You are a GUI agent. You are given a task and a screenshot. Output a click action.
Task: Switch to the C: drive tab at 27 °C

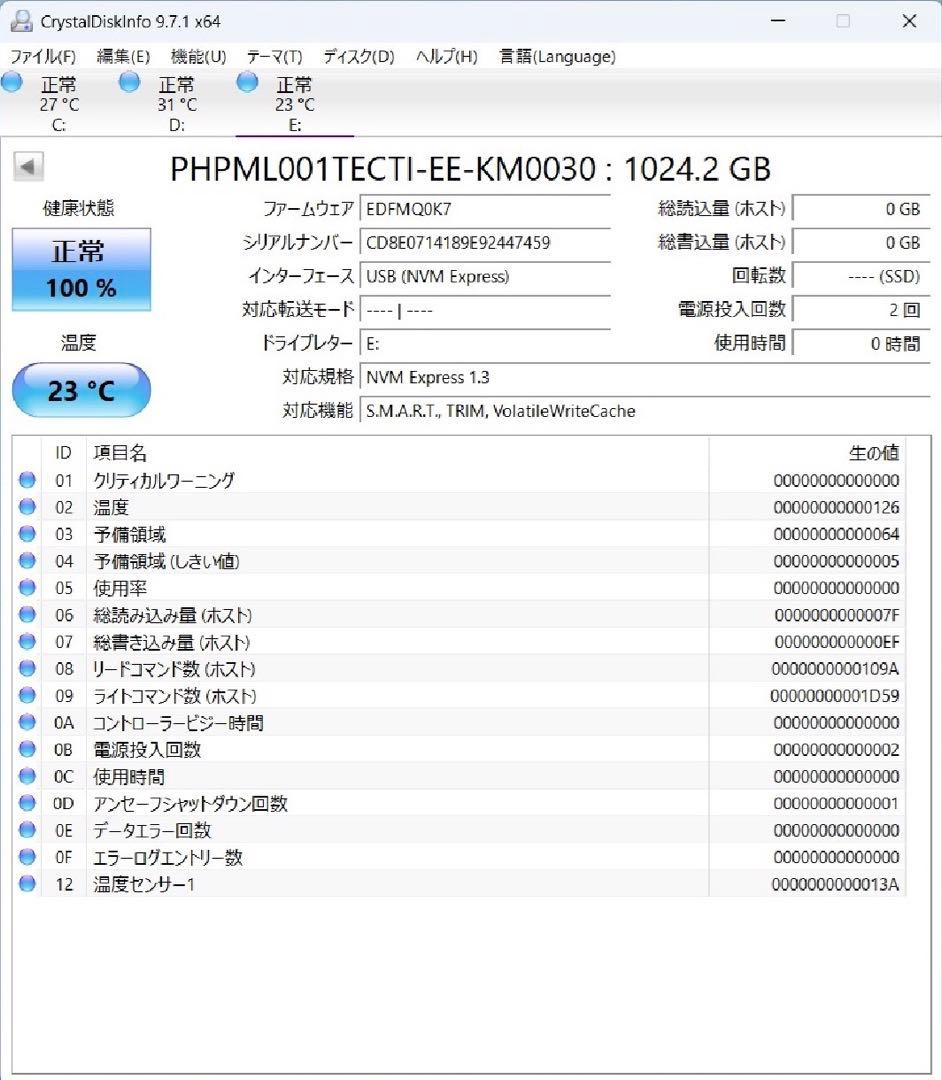click(59, 104)
